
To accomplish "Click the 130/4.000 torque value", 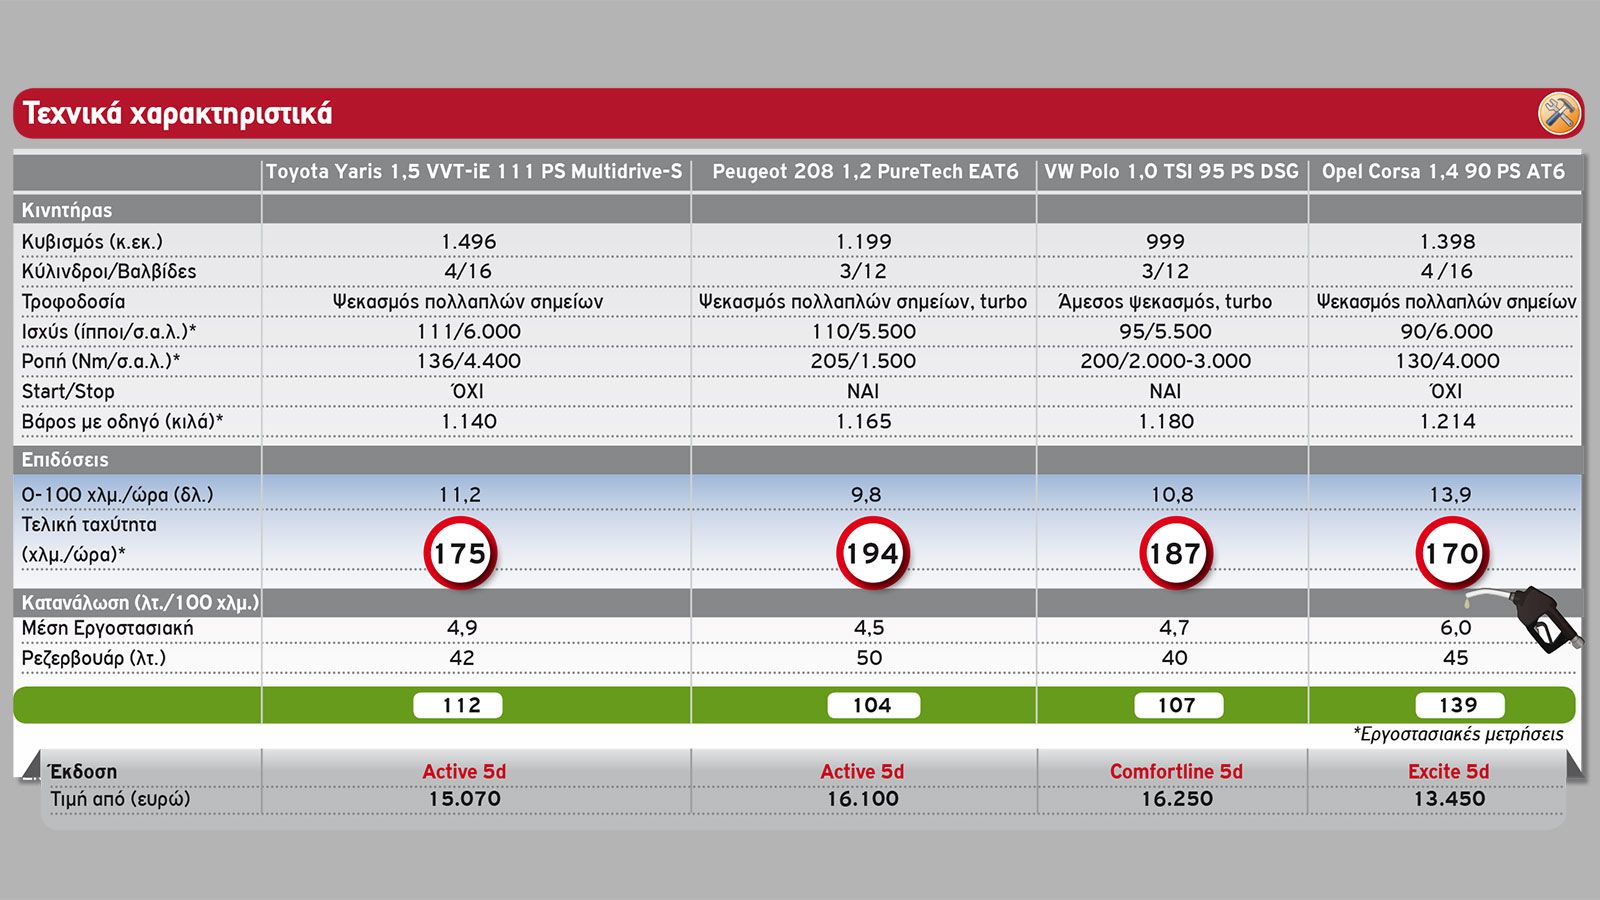I will point(1447,361).
